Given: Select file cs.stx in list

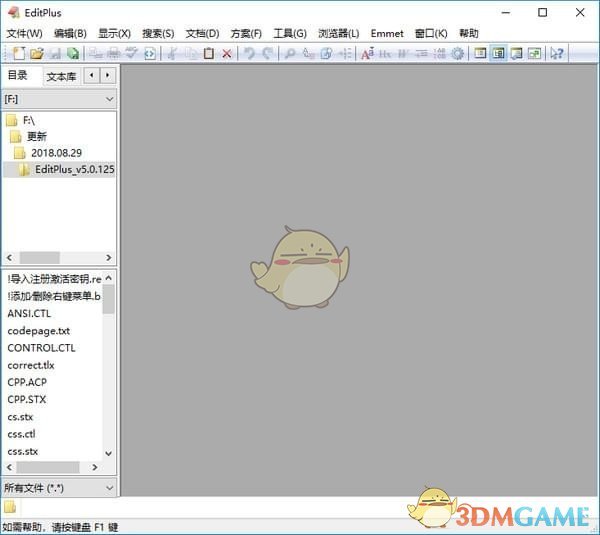Looking at the screenshot, I should 20,417.
